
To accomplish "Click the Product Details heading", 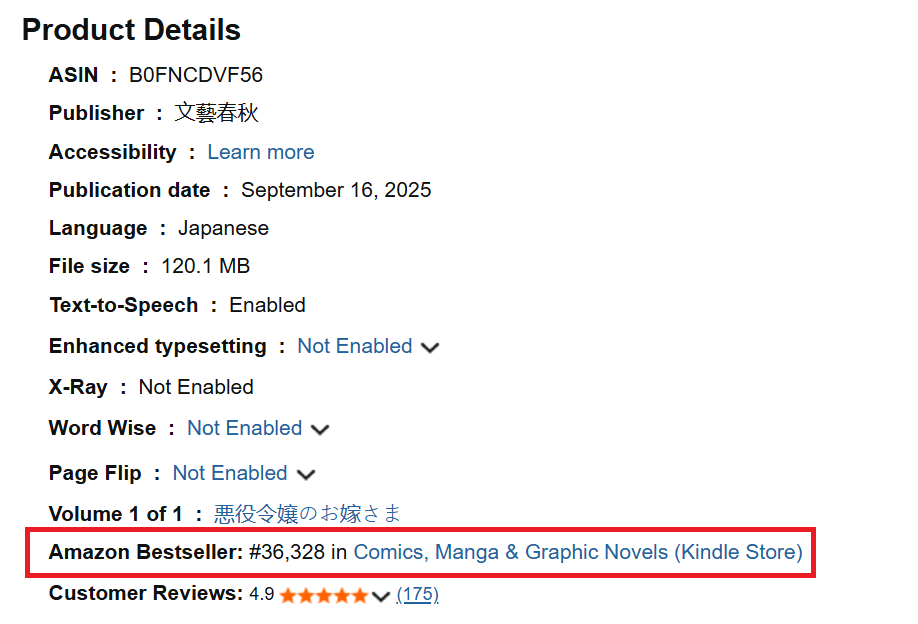I will (131, 30).
